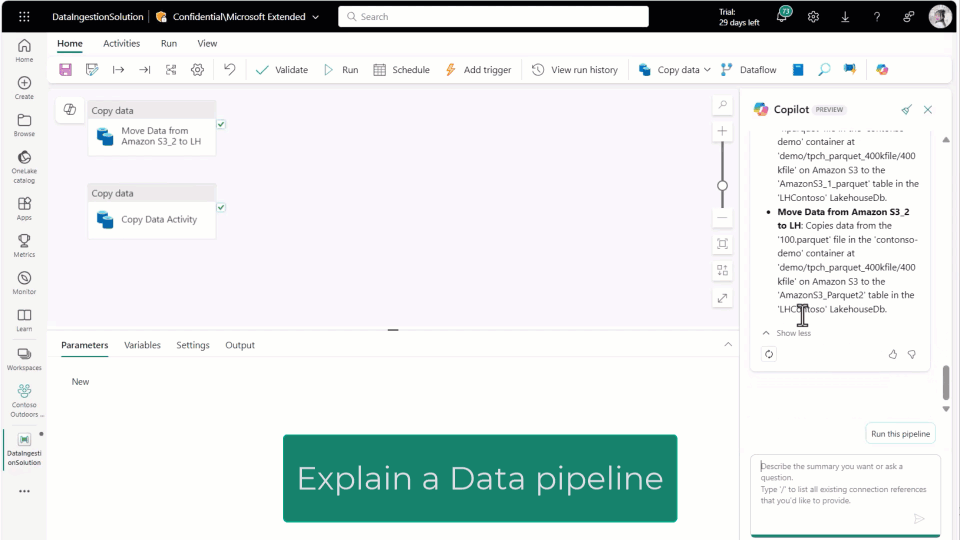Viewport: 960px width, 540px height.
Task: Open the Create page in the sidebar
Action: click(24, 88)
